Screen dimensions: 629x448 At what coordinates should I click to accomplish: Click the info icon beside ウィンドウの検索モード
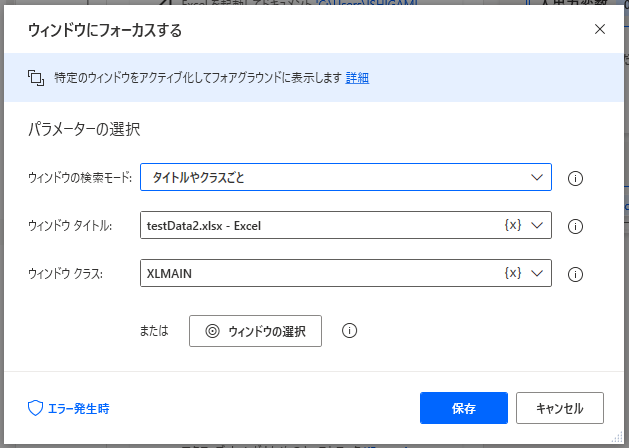575,179
